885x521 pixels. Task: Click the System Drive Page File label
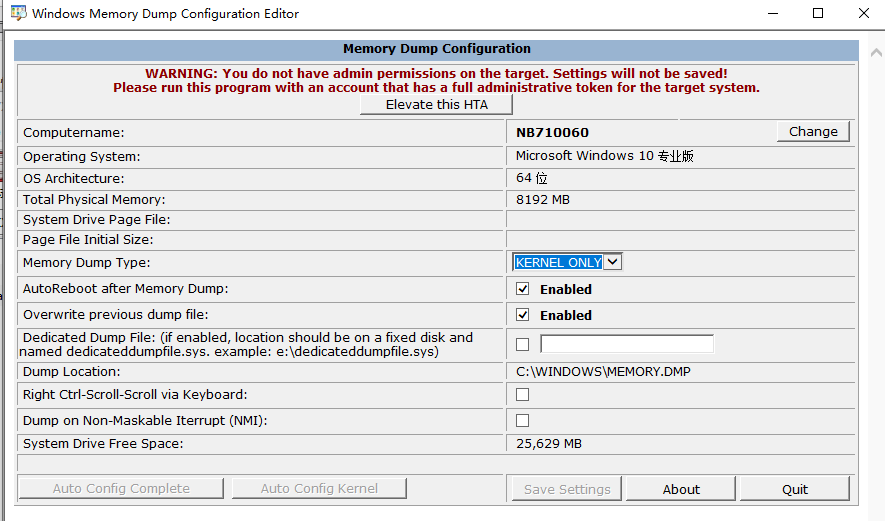pos(96,220)
